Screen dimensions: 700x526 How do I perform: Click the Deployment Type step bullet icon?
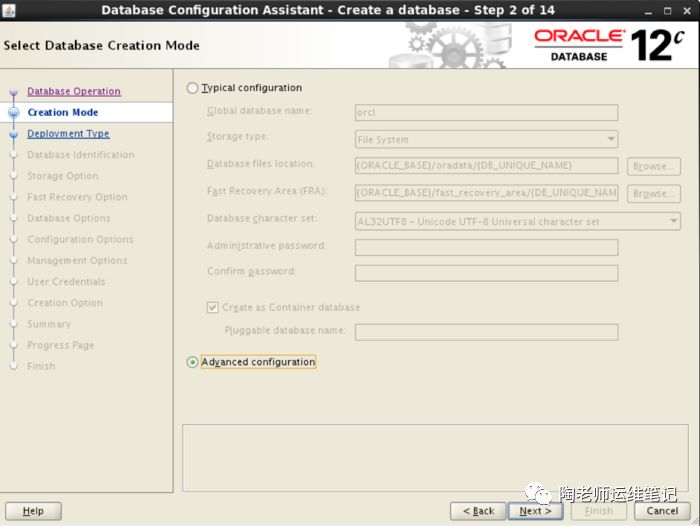pos(14,134)
